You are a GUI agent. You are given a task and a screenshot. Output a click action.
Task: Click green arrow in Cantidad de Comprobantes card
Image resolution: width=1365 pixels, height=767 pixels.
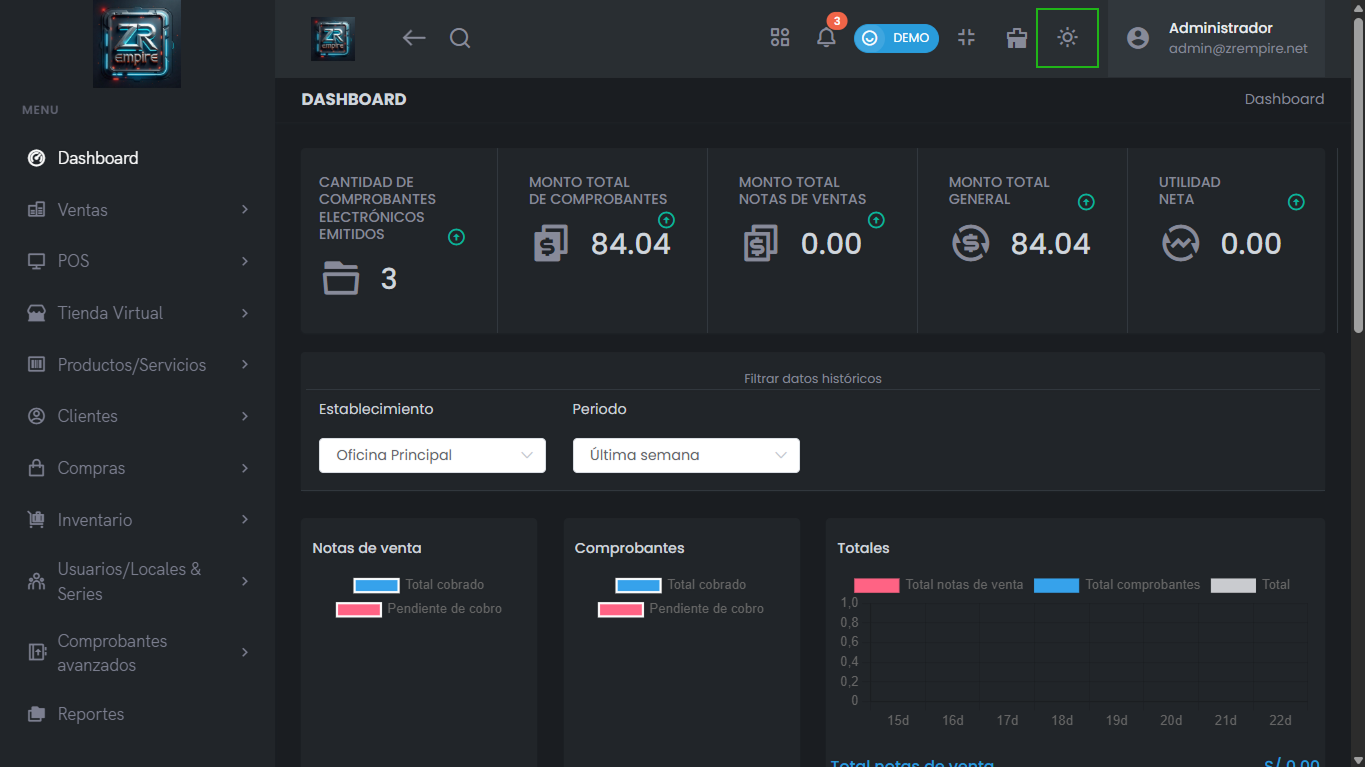coord(457,237)
